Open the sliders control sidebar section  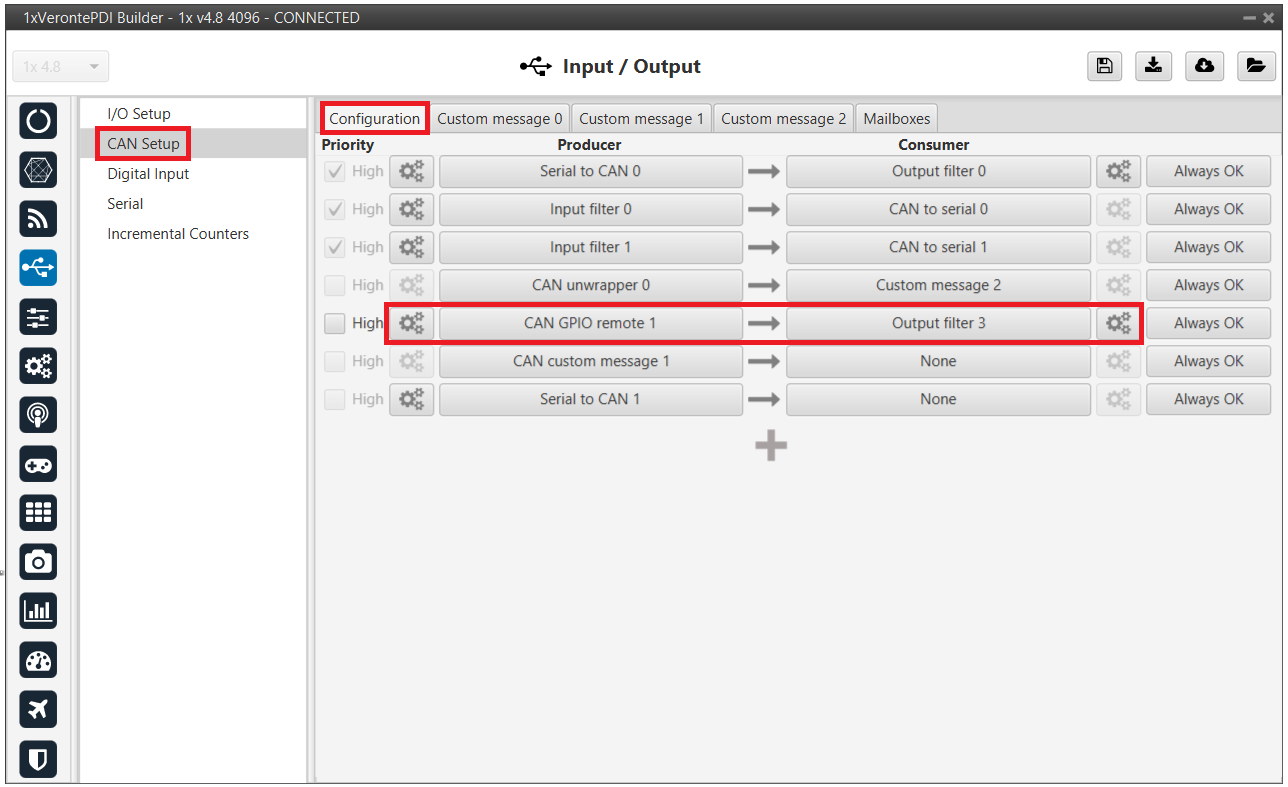(38, 317)
